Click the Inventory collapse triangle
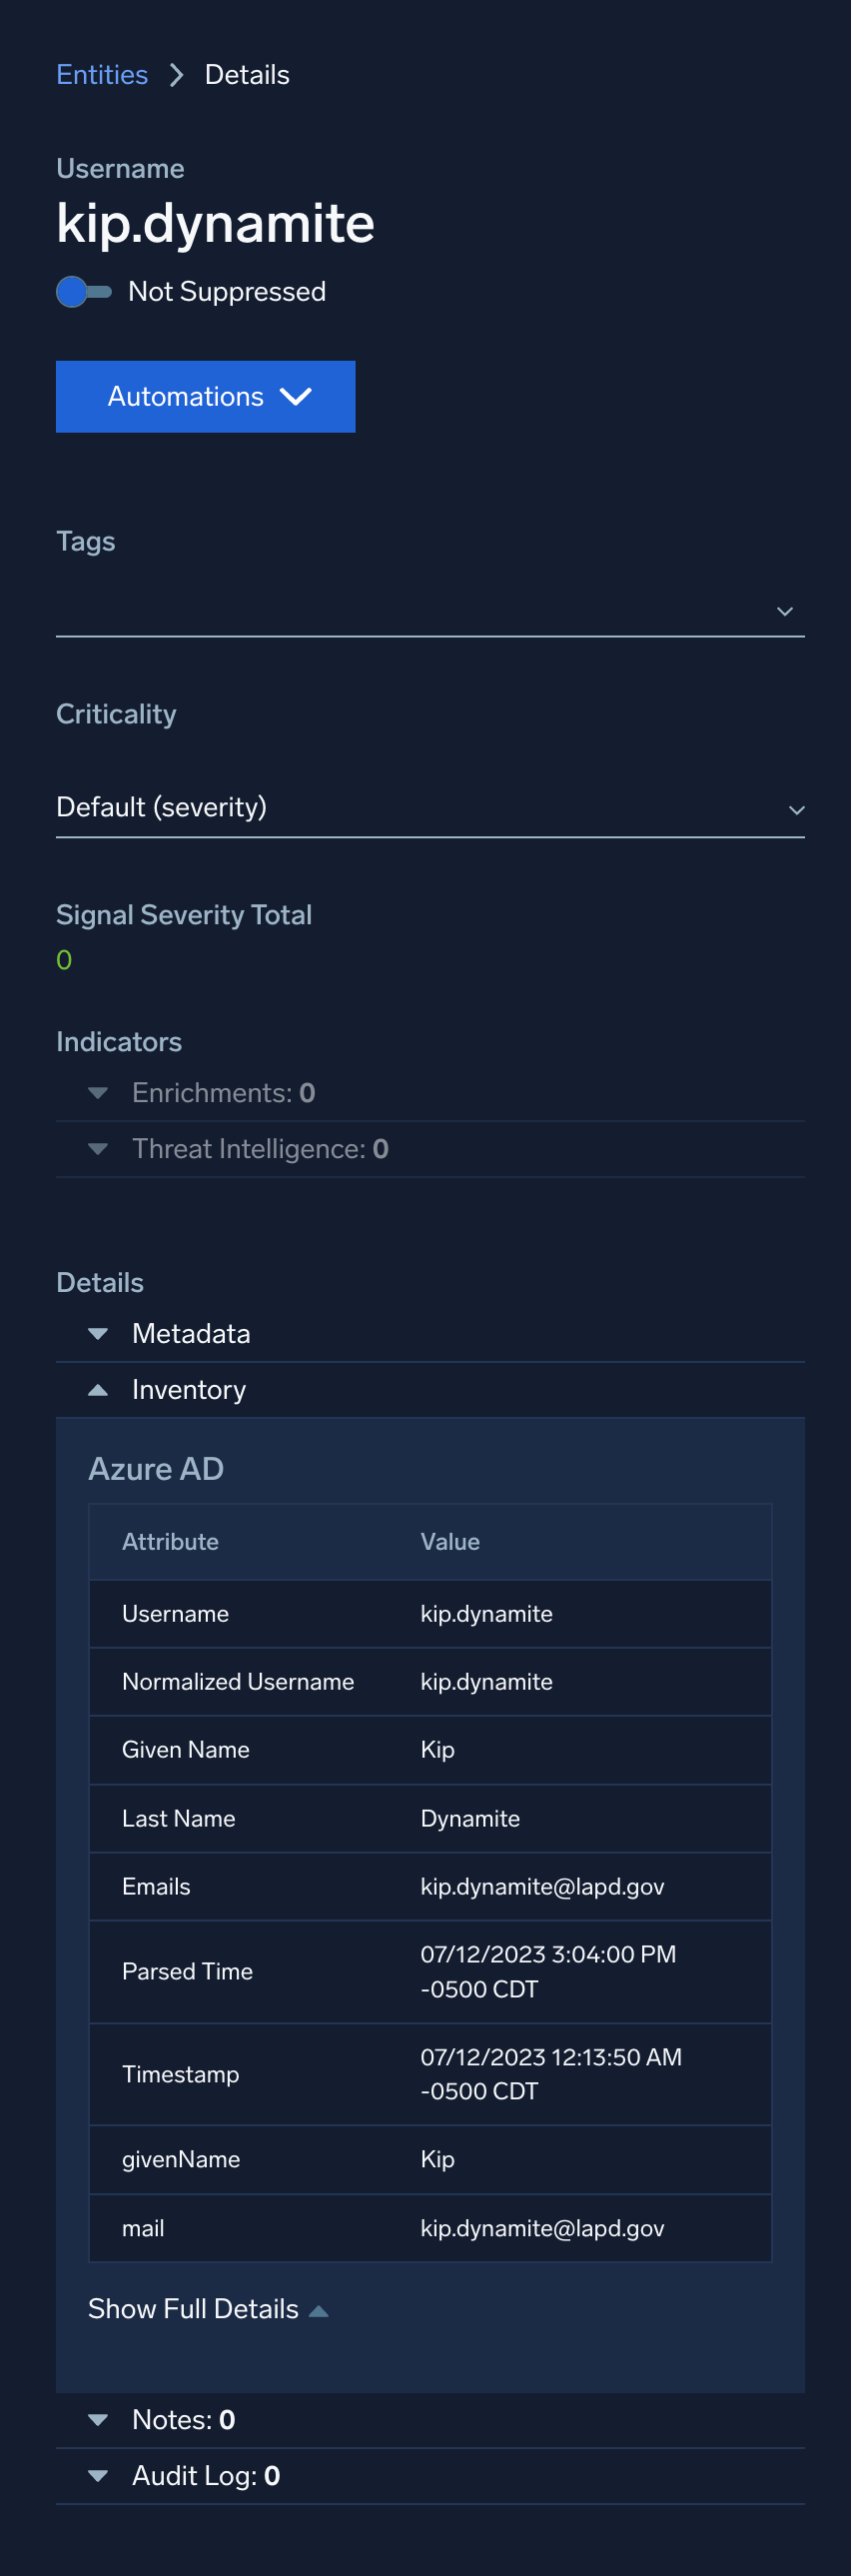This screenshot has width=851, height=2576. (x=97, y=1389)
